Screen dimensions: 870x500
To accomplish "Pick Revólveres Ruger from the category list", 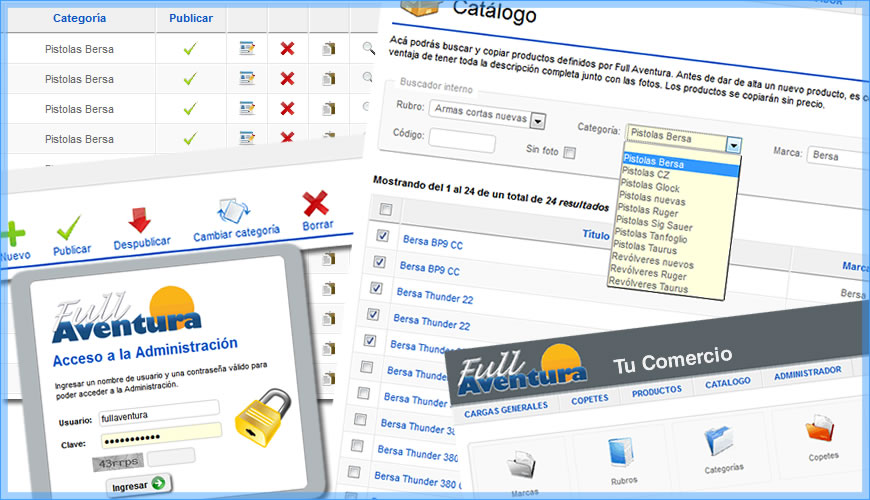I will (648, 272).
